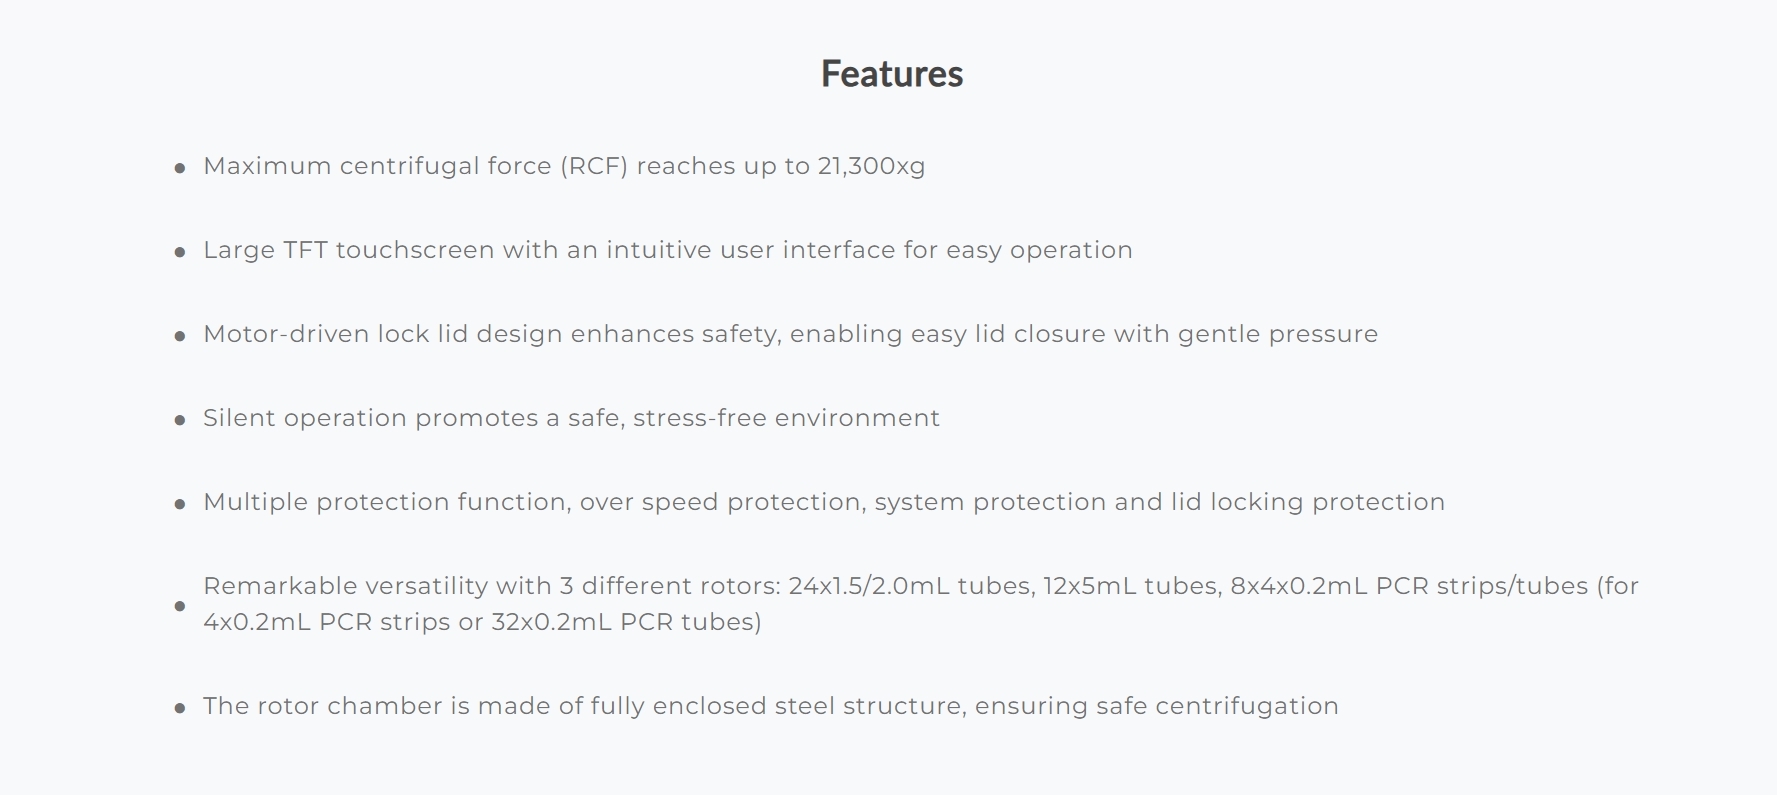The height and width of the screenshot is (795, 1777).
Task: Click the bullet before Motor-driven lock lid
Action: coord(180,336)
